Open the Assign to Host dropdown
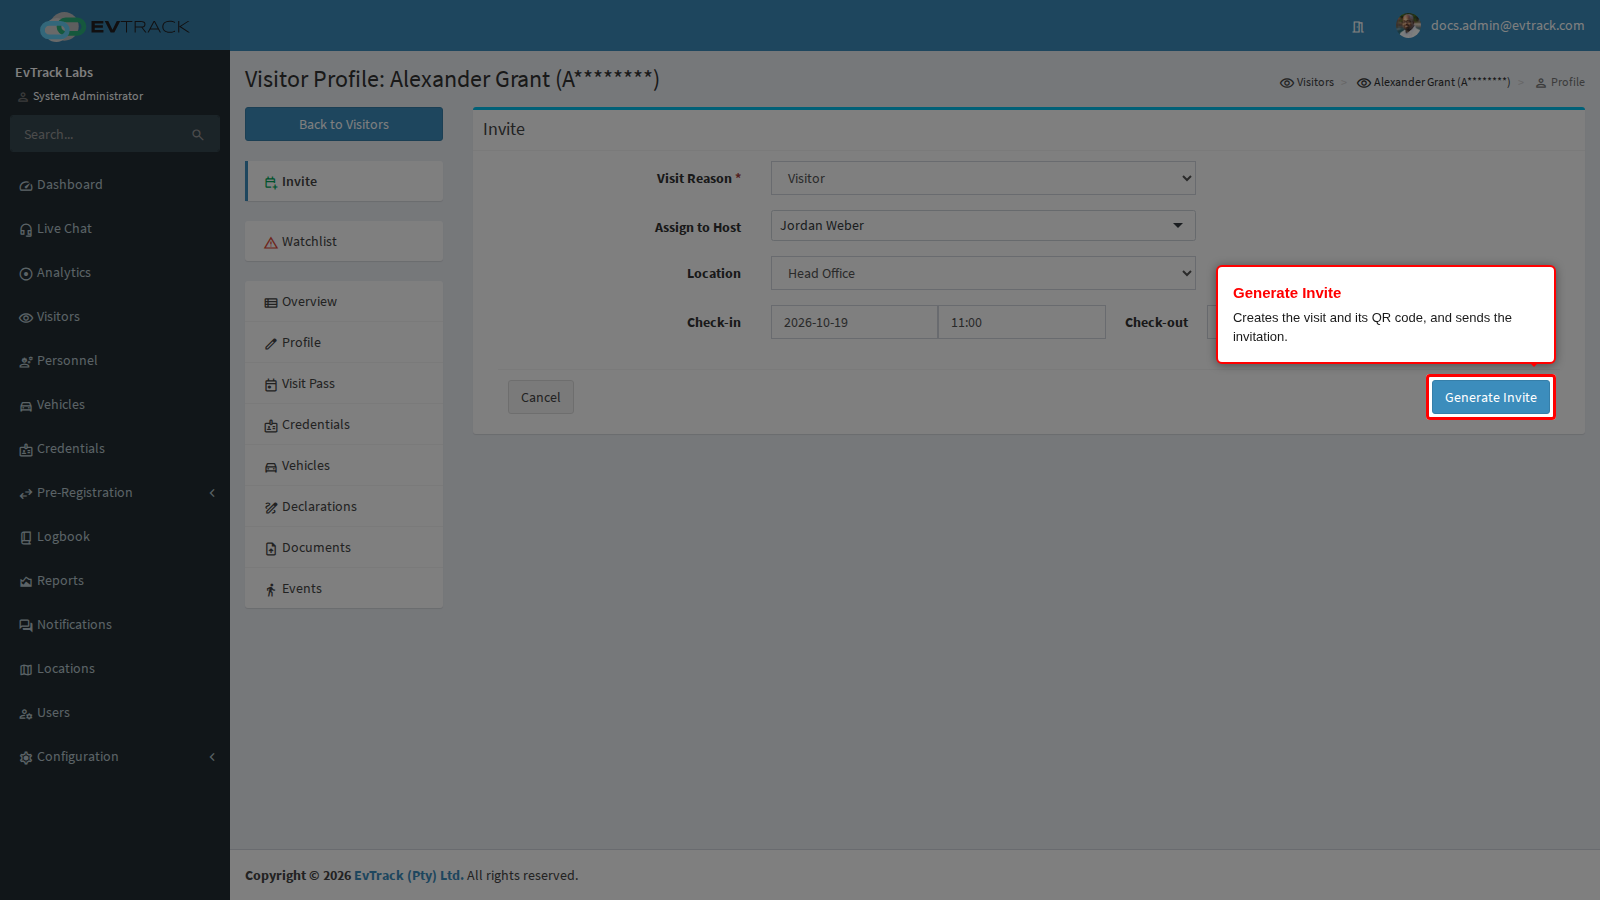The width and height of the screenshot is (1600, 900). coord(983,225)
